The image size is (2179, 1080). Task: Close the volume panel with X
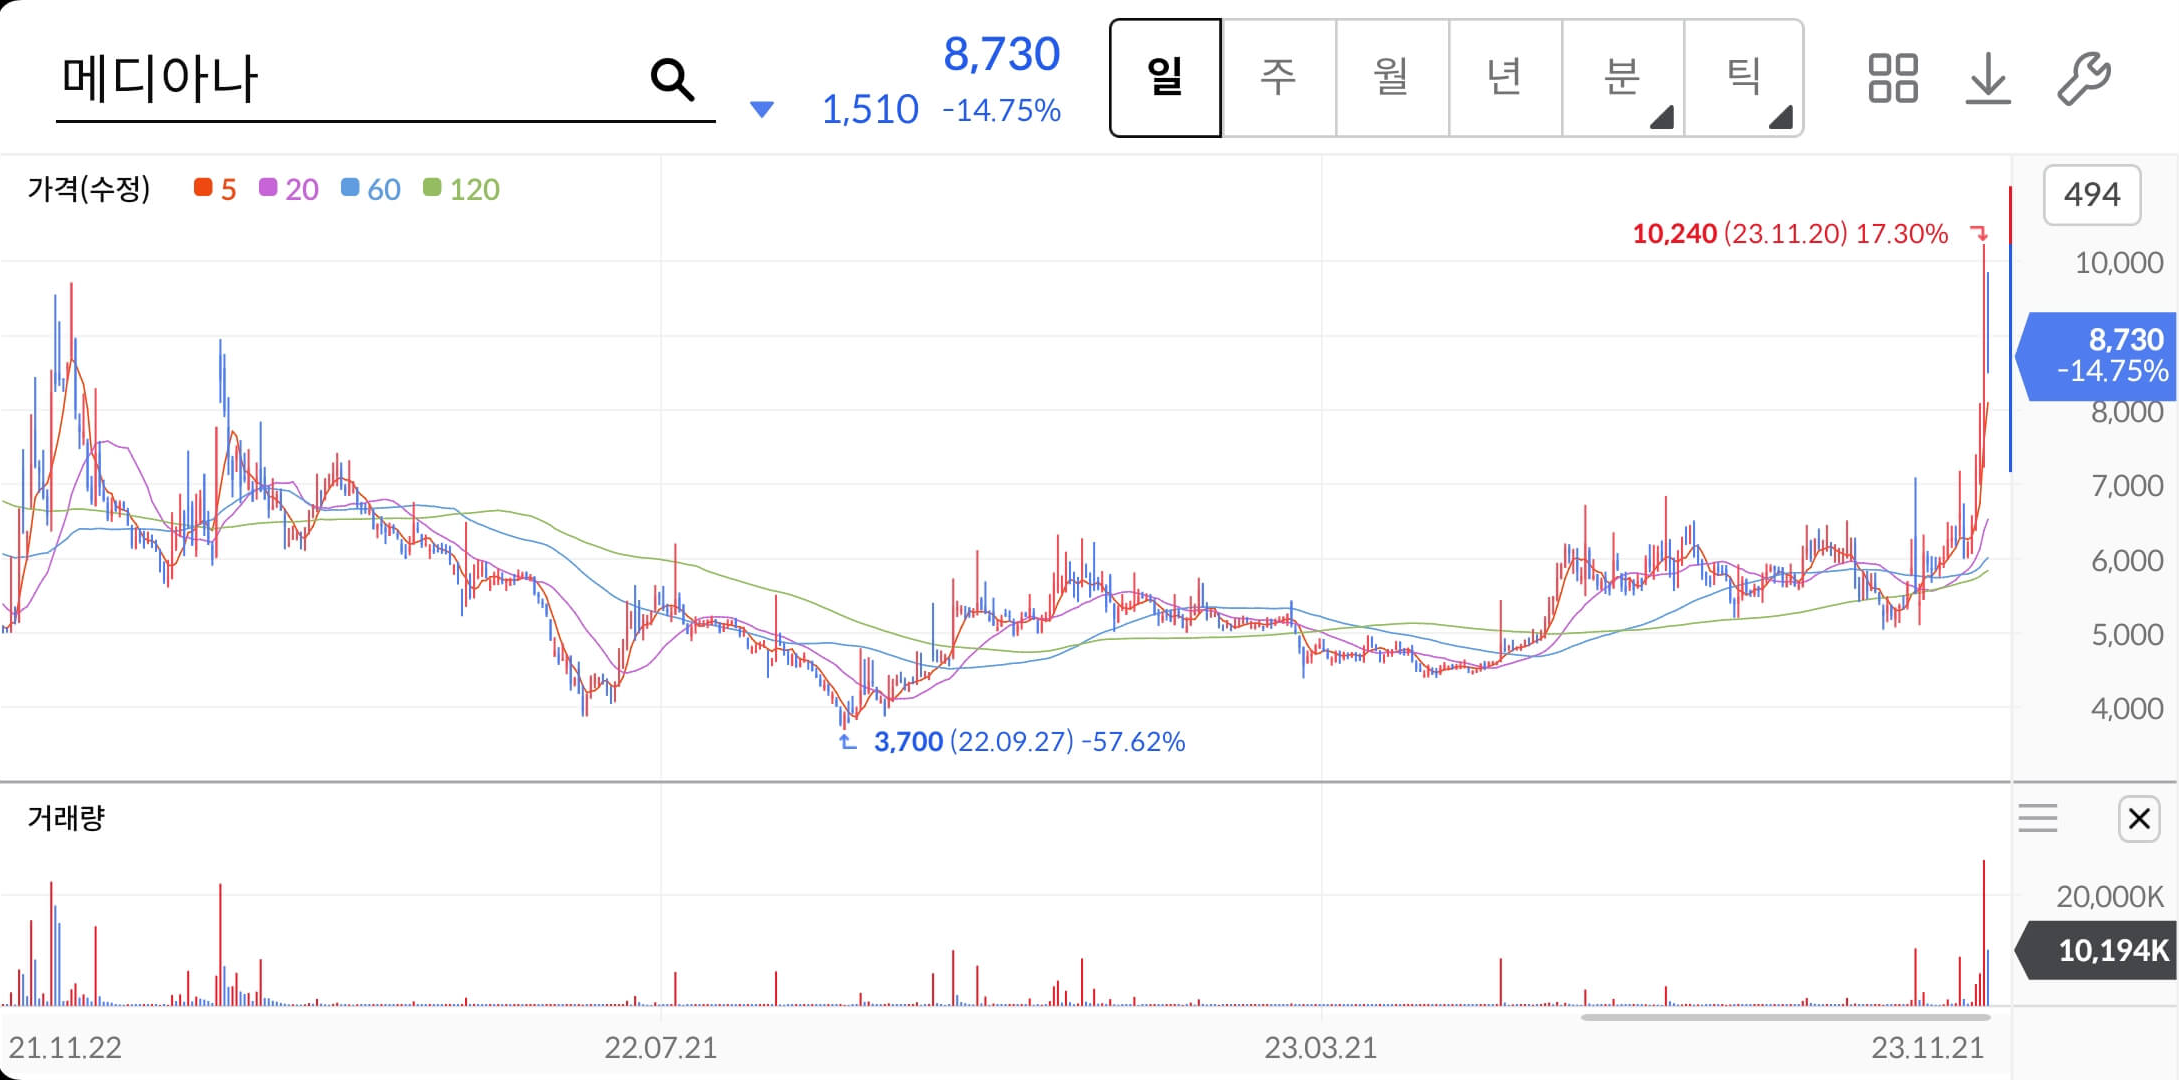tap(2139, 819)
